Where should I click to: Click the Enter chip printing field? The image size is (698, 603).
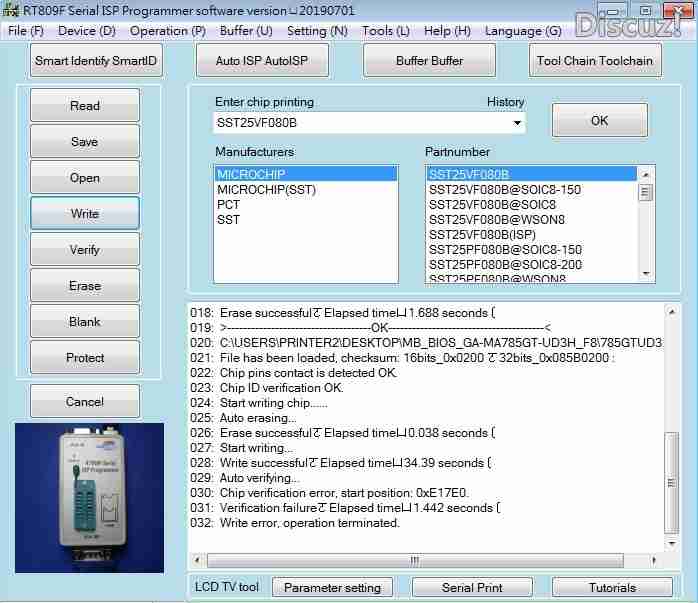pyautogui.click(x=360, y=123)
